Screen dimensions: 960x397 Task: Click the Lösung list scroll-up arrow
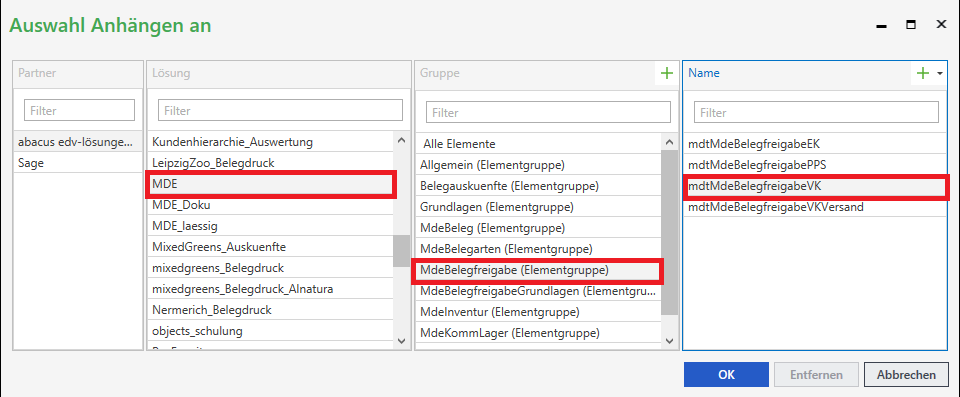pos(401,141)
